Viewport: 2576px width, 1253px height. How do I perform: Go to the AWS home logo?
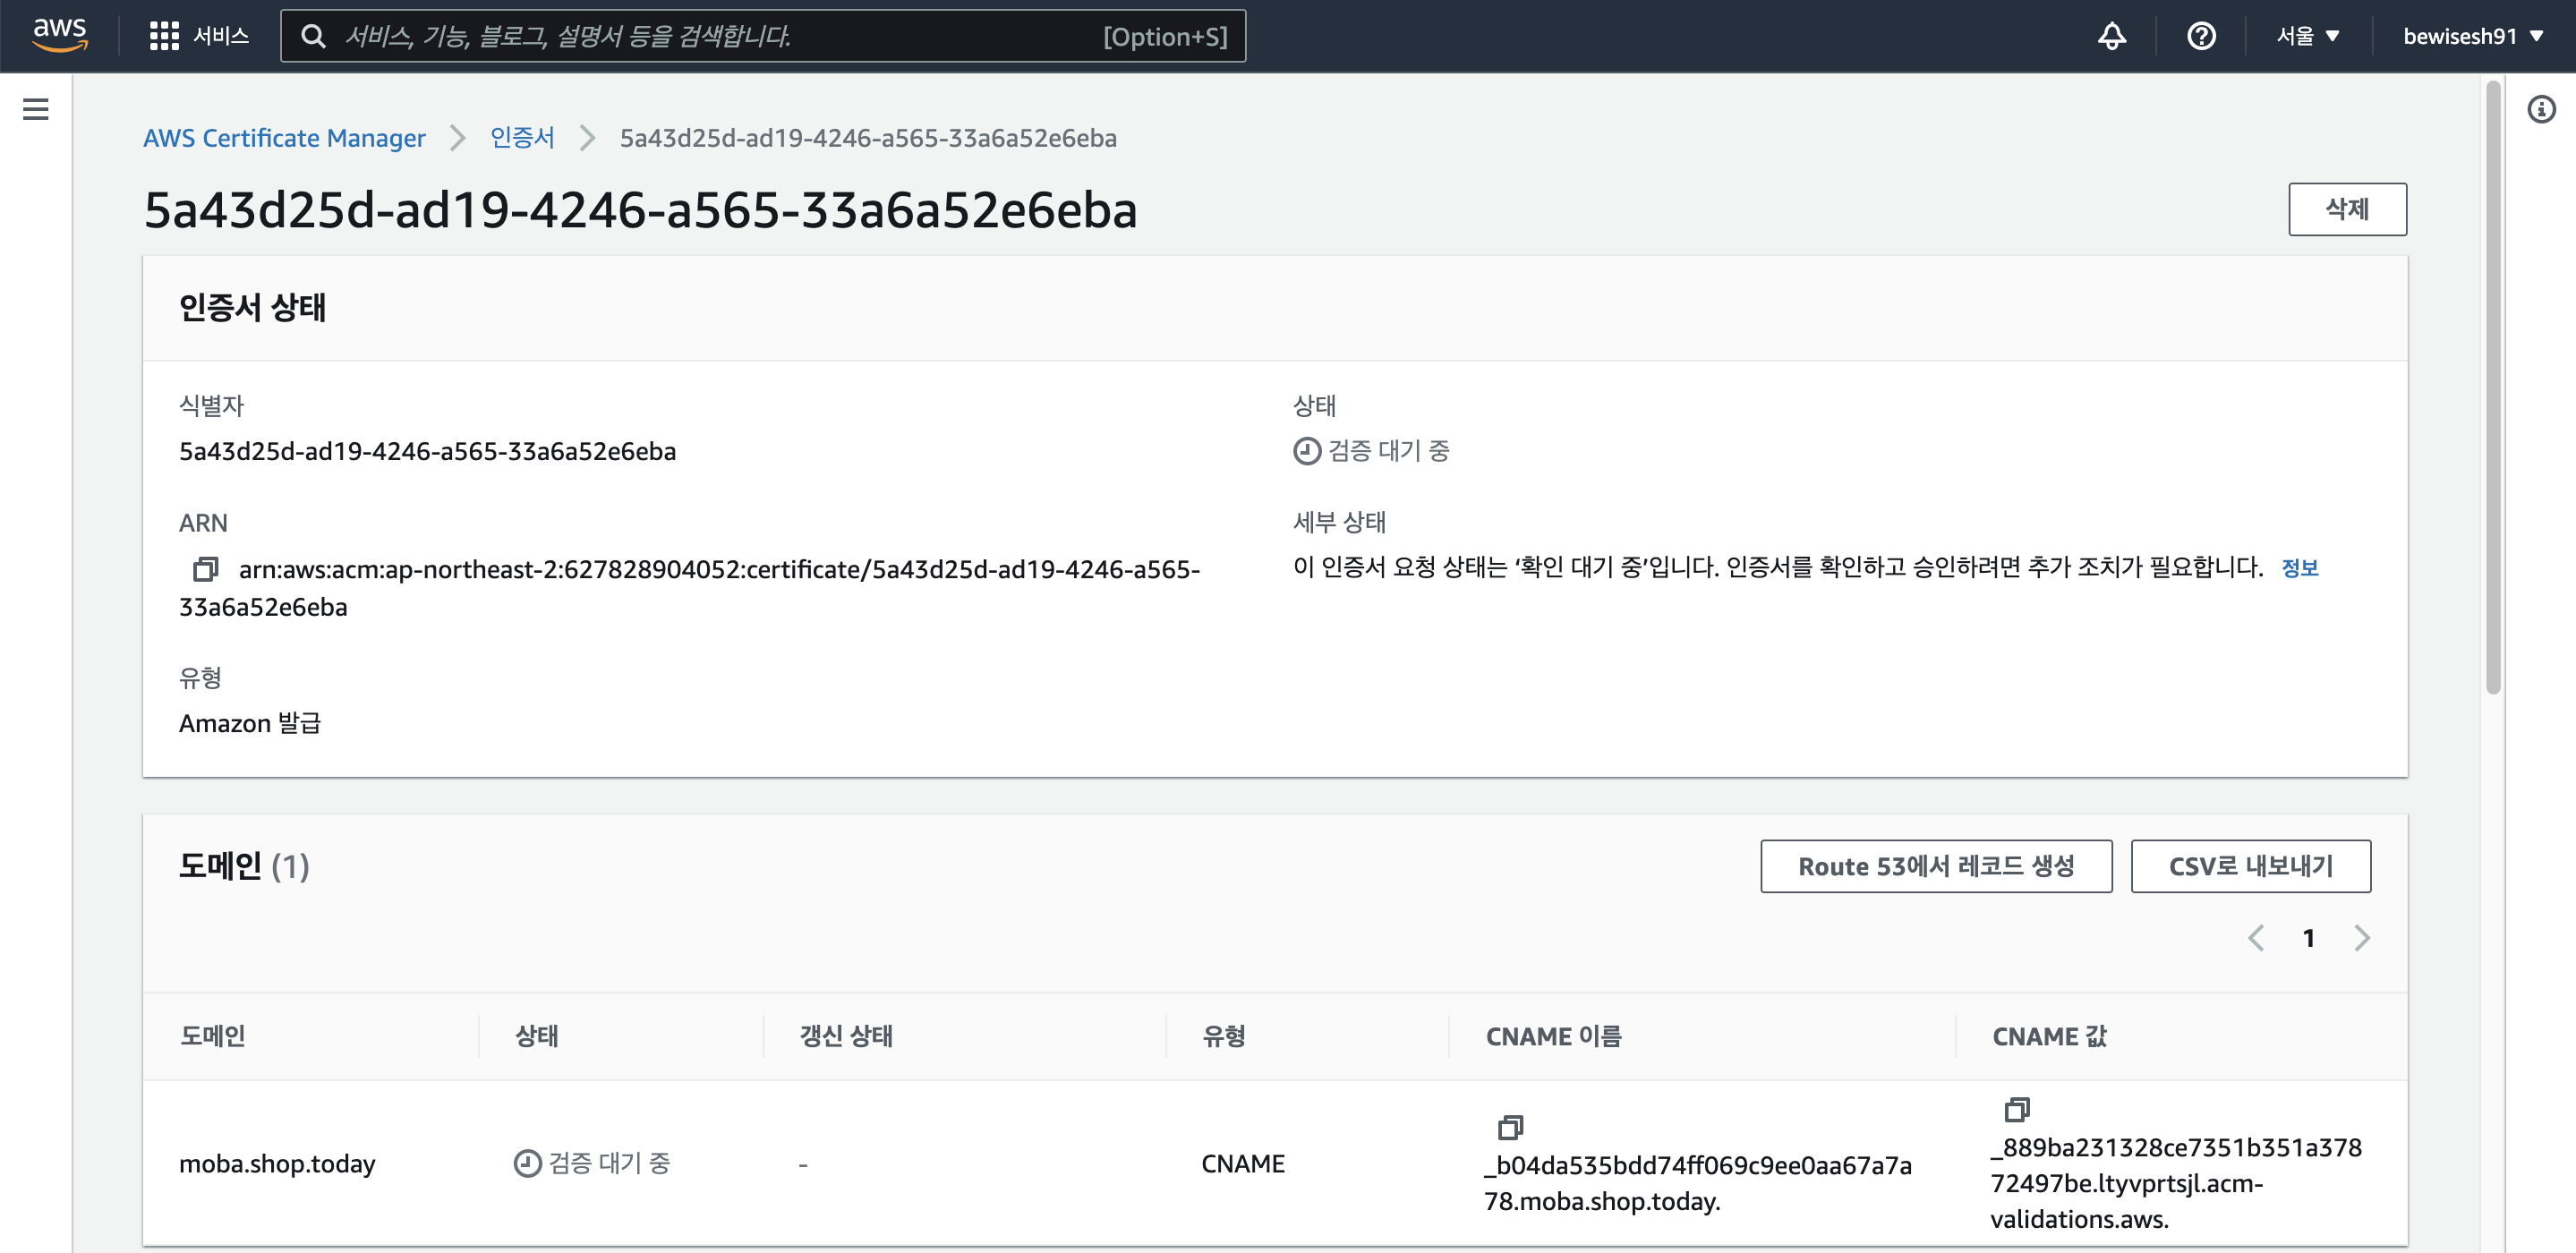(x=60, y=35)
